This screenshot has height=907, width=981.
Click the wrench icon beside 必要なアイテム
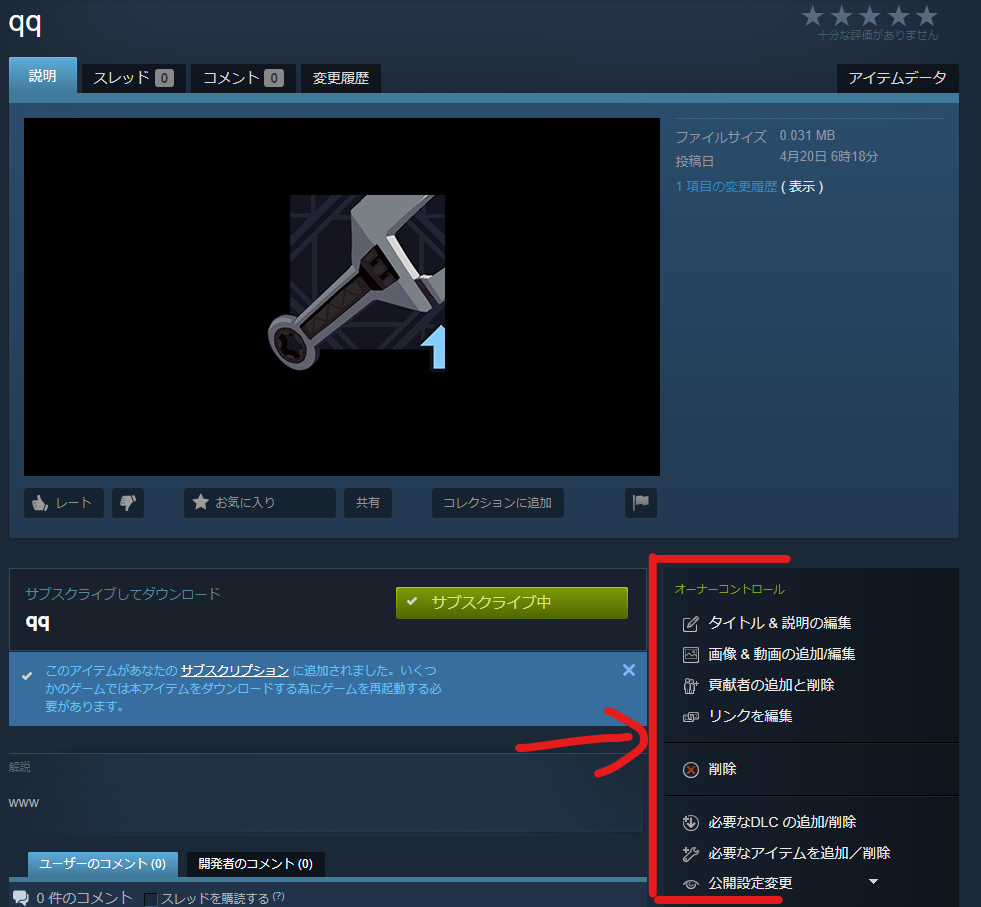click(x=690, y=853)
